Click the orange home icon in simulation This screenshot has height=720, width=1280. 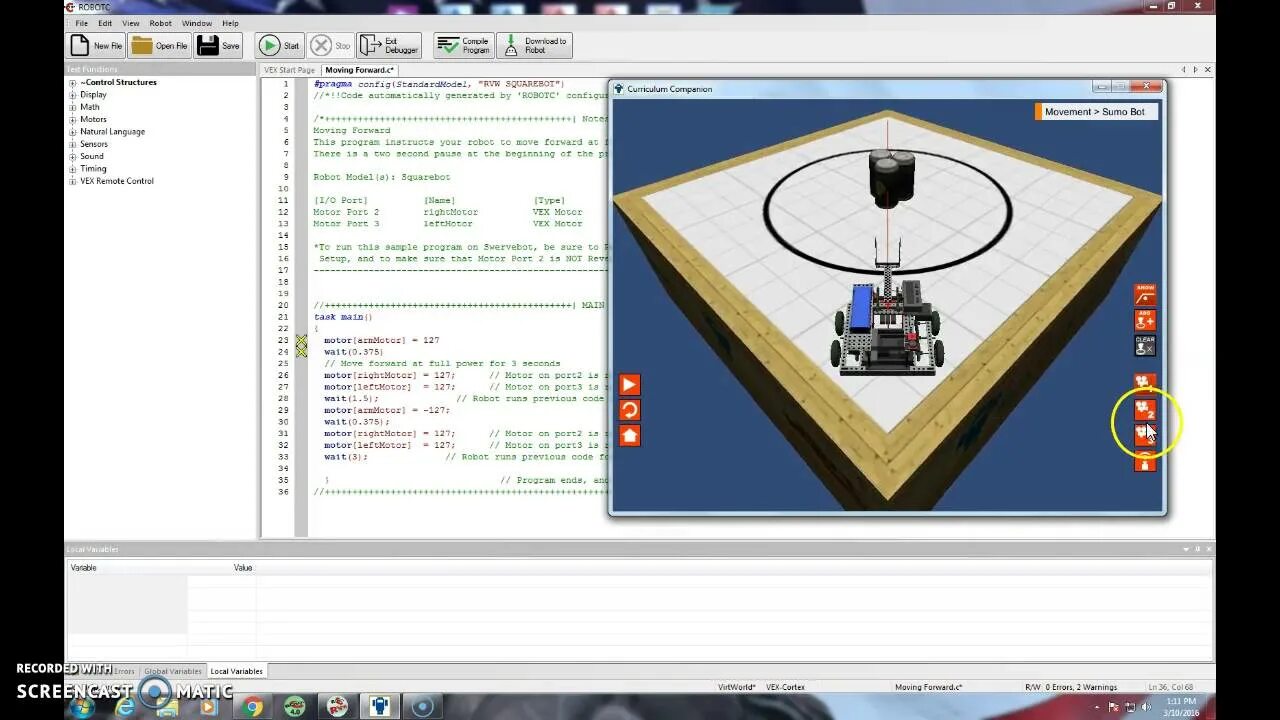tap(629, 435)
